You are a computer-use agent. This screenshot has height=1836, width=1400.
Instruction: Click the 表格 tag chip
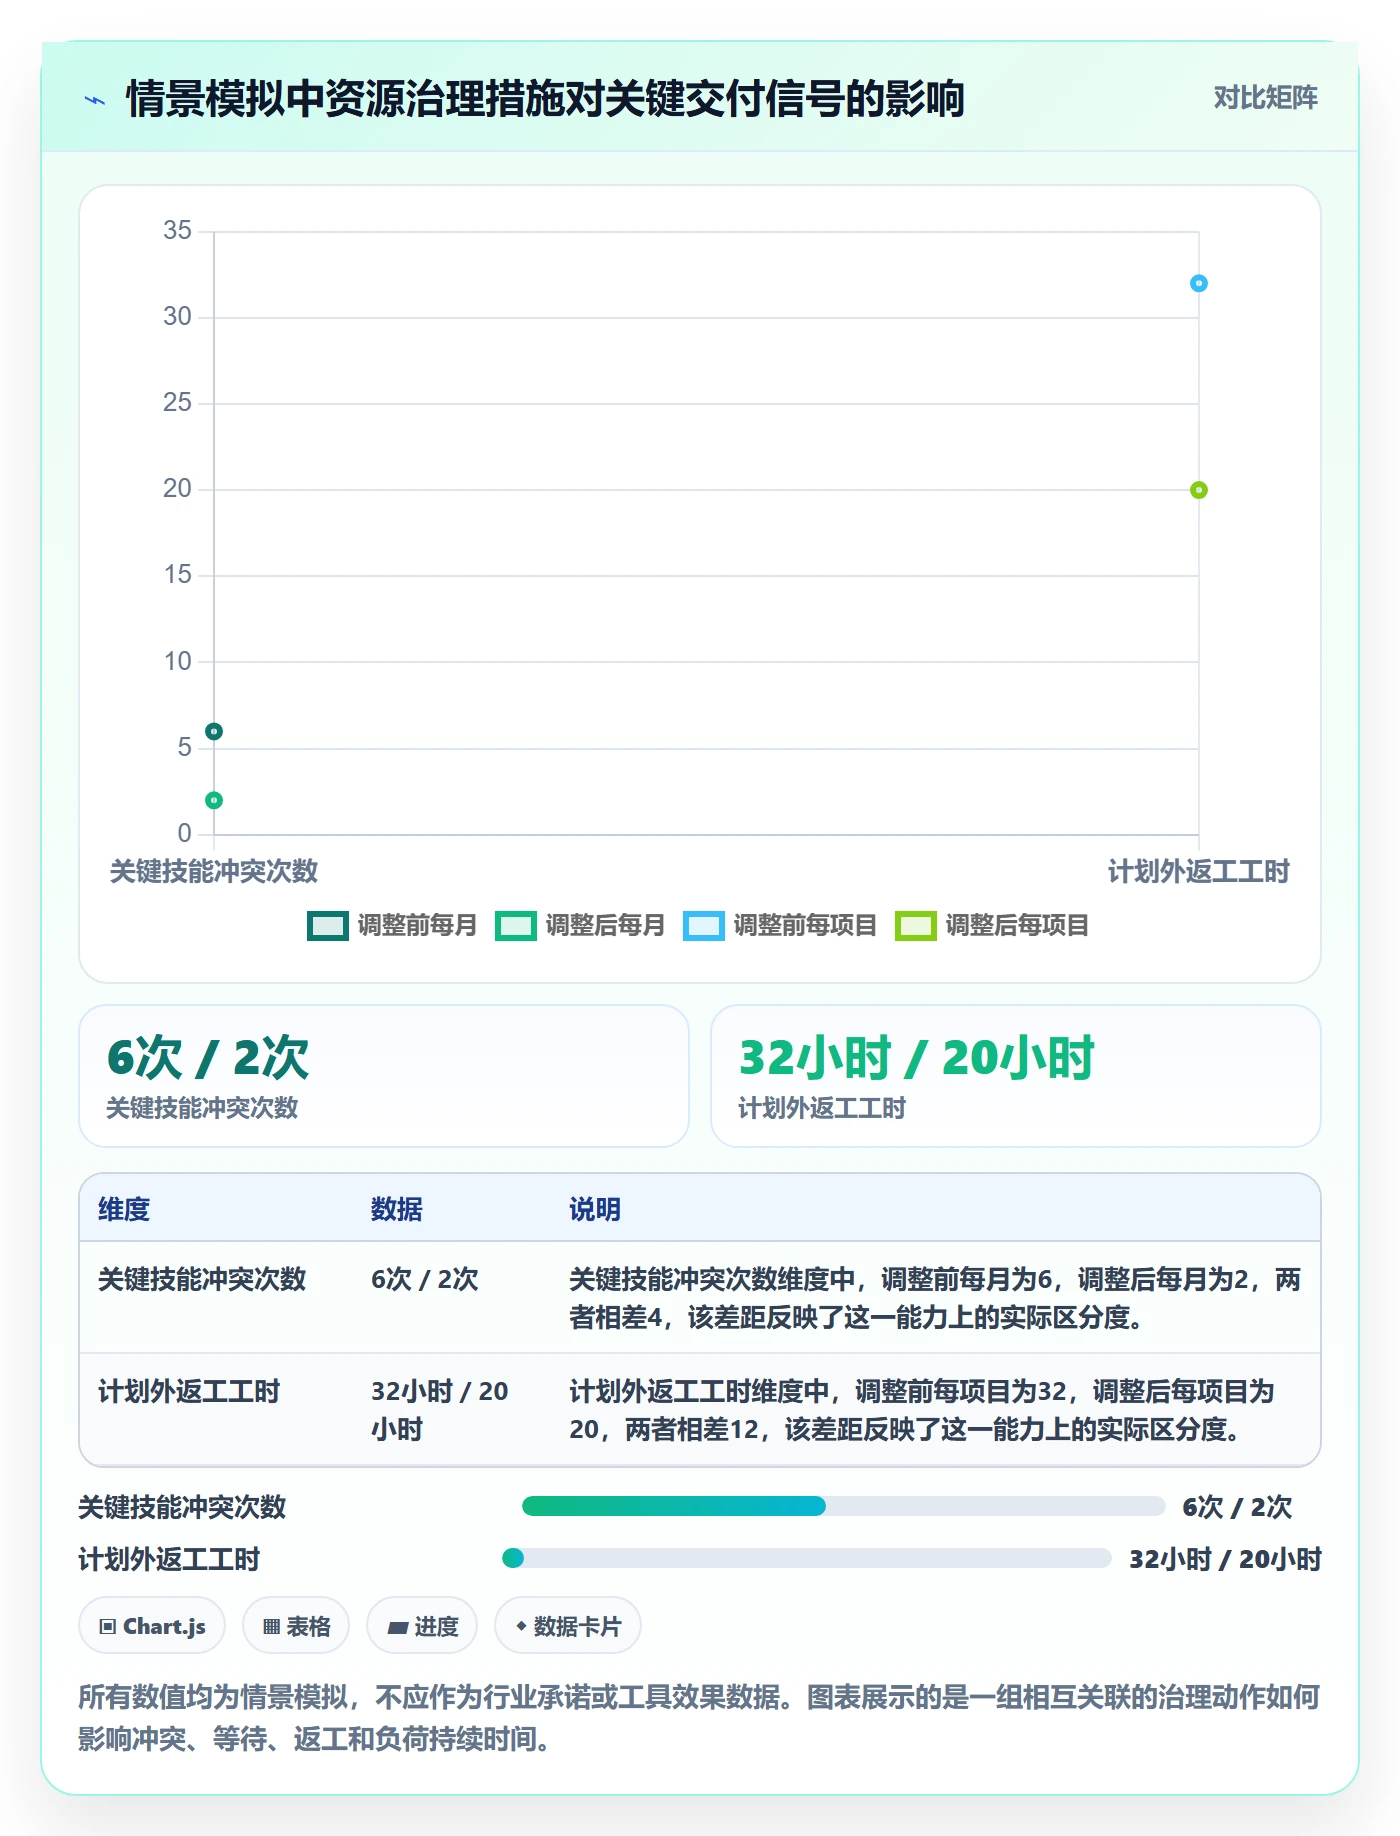(x=296, y=1626)
